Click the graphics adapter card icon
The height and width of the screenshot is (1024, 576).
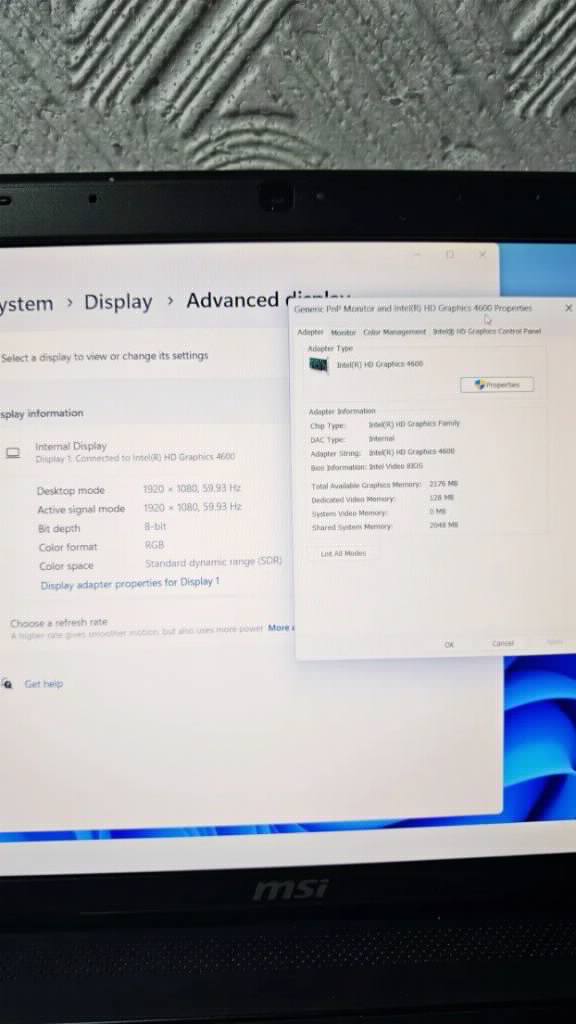click(x=318, y=365)
